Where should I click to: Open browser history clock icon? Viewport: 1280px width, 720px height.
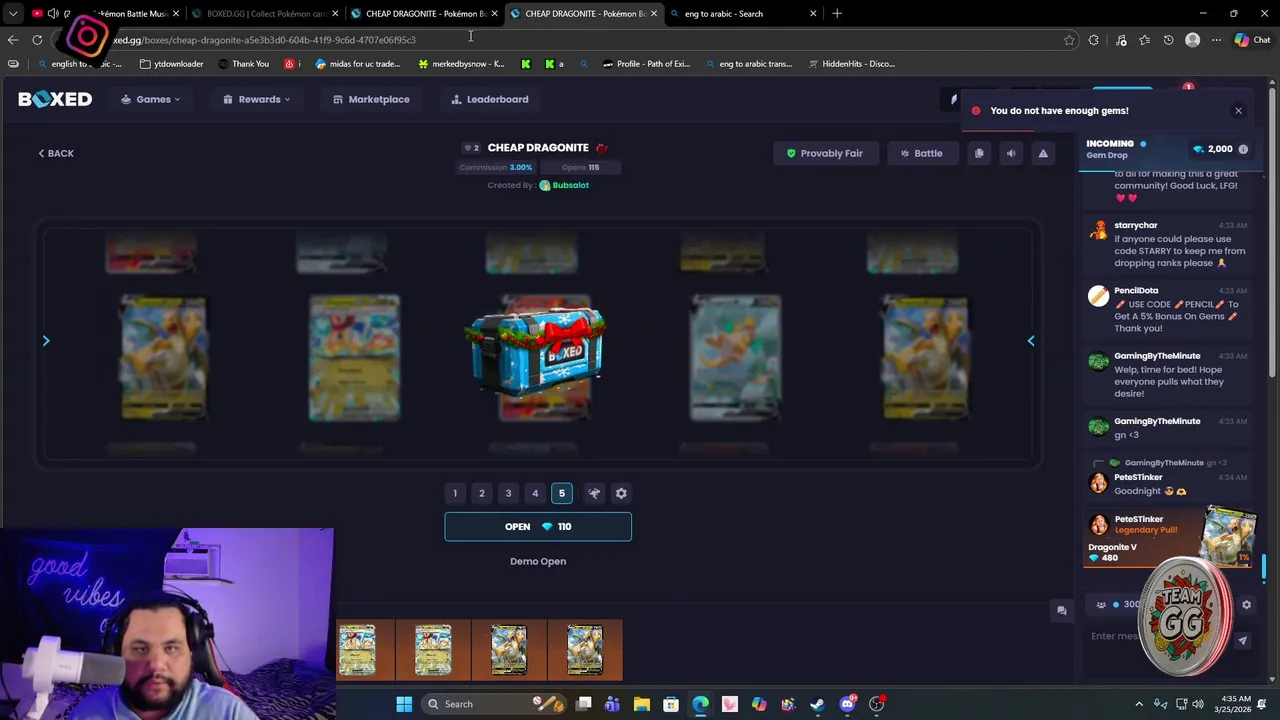pyautogui.click(x=1168, y=40)
